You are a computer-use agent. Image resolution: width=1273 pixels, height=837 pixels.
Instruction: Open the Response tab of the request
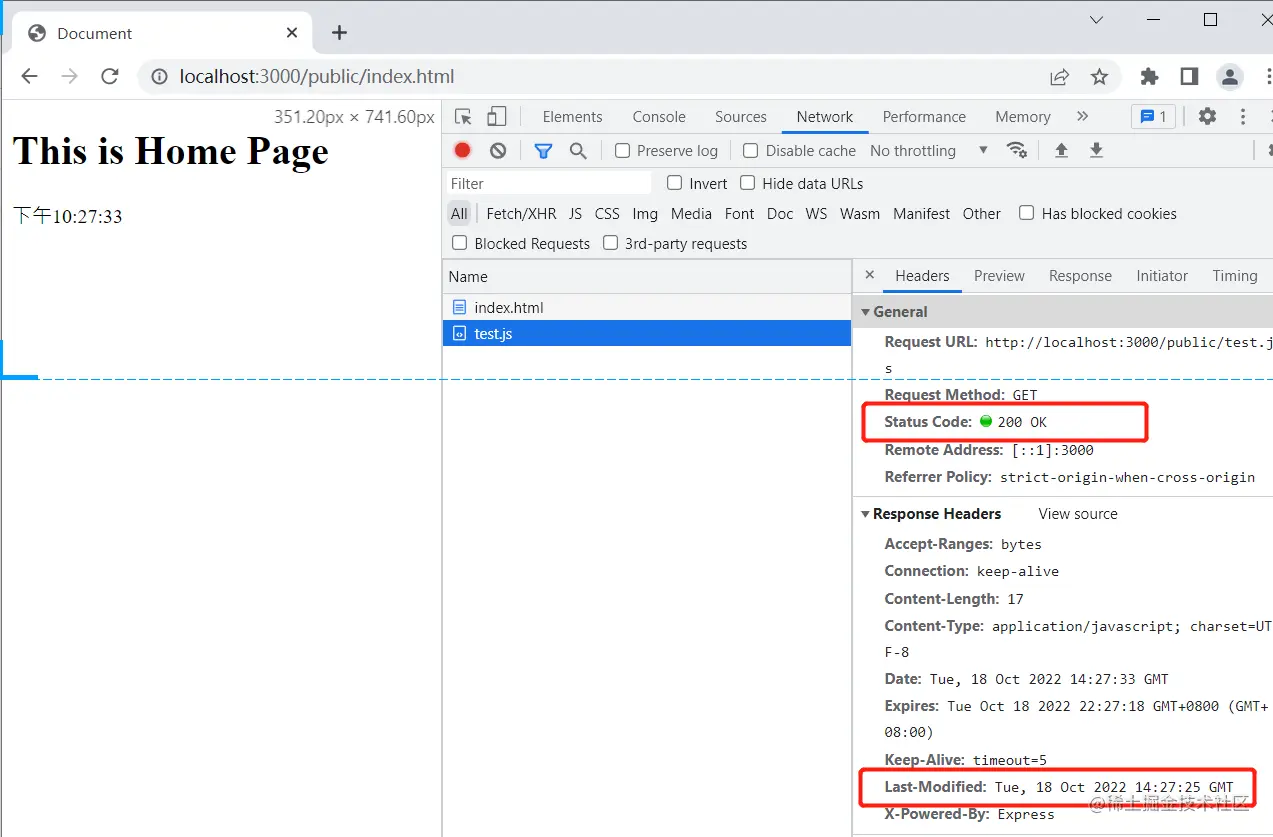(1080, 276)
